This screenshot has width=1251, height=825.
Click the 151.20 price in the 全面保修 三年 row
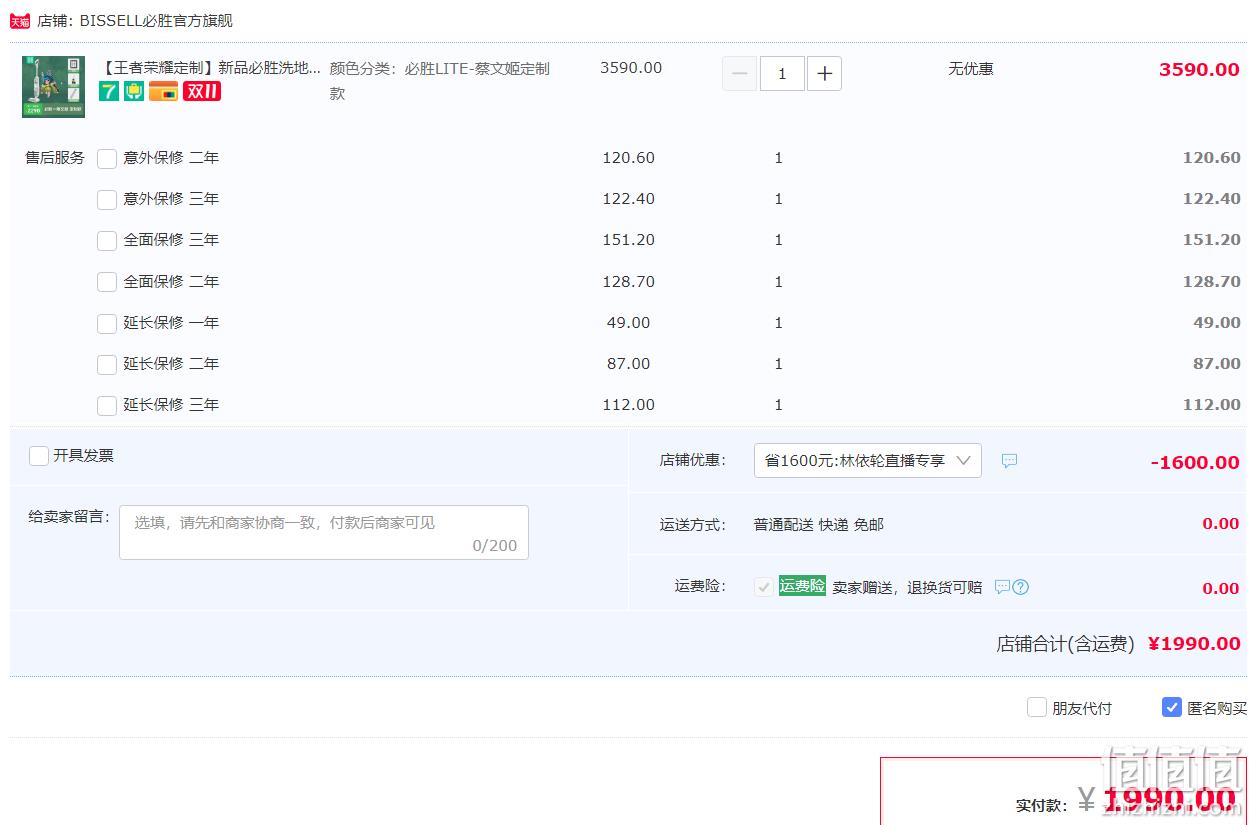click(x=628, y=240)
